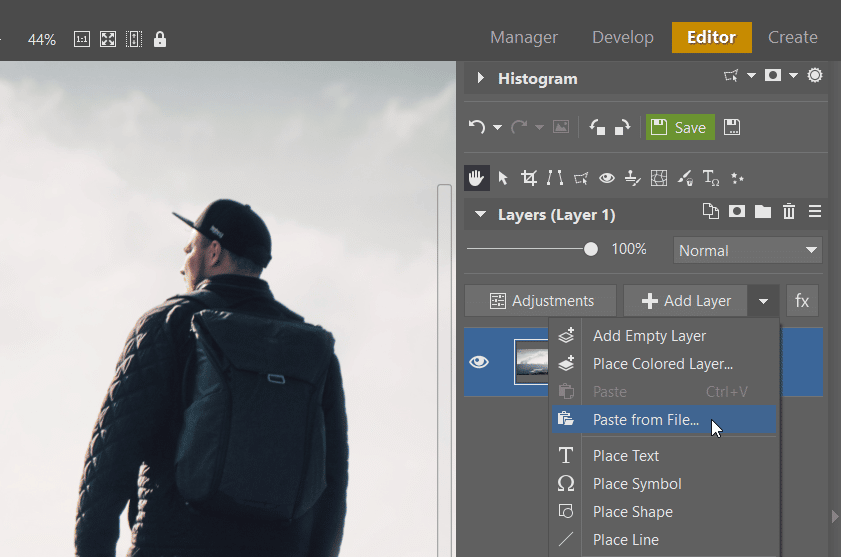Click the side panel collapse arrow

(x=835, y=516)
